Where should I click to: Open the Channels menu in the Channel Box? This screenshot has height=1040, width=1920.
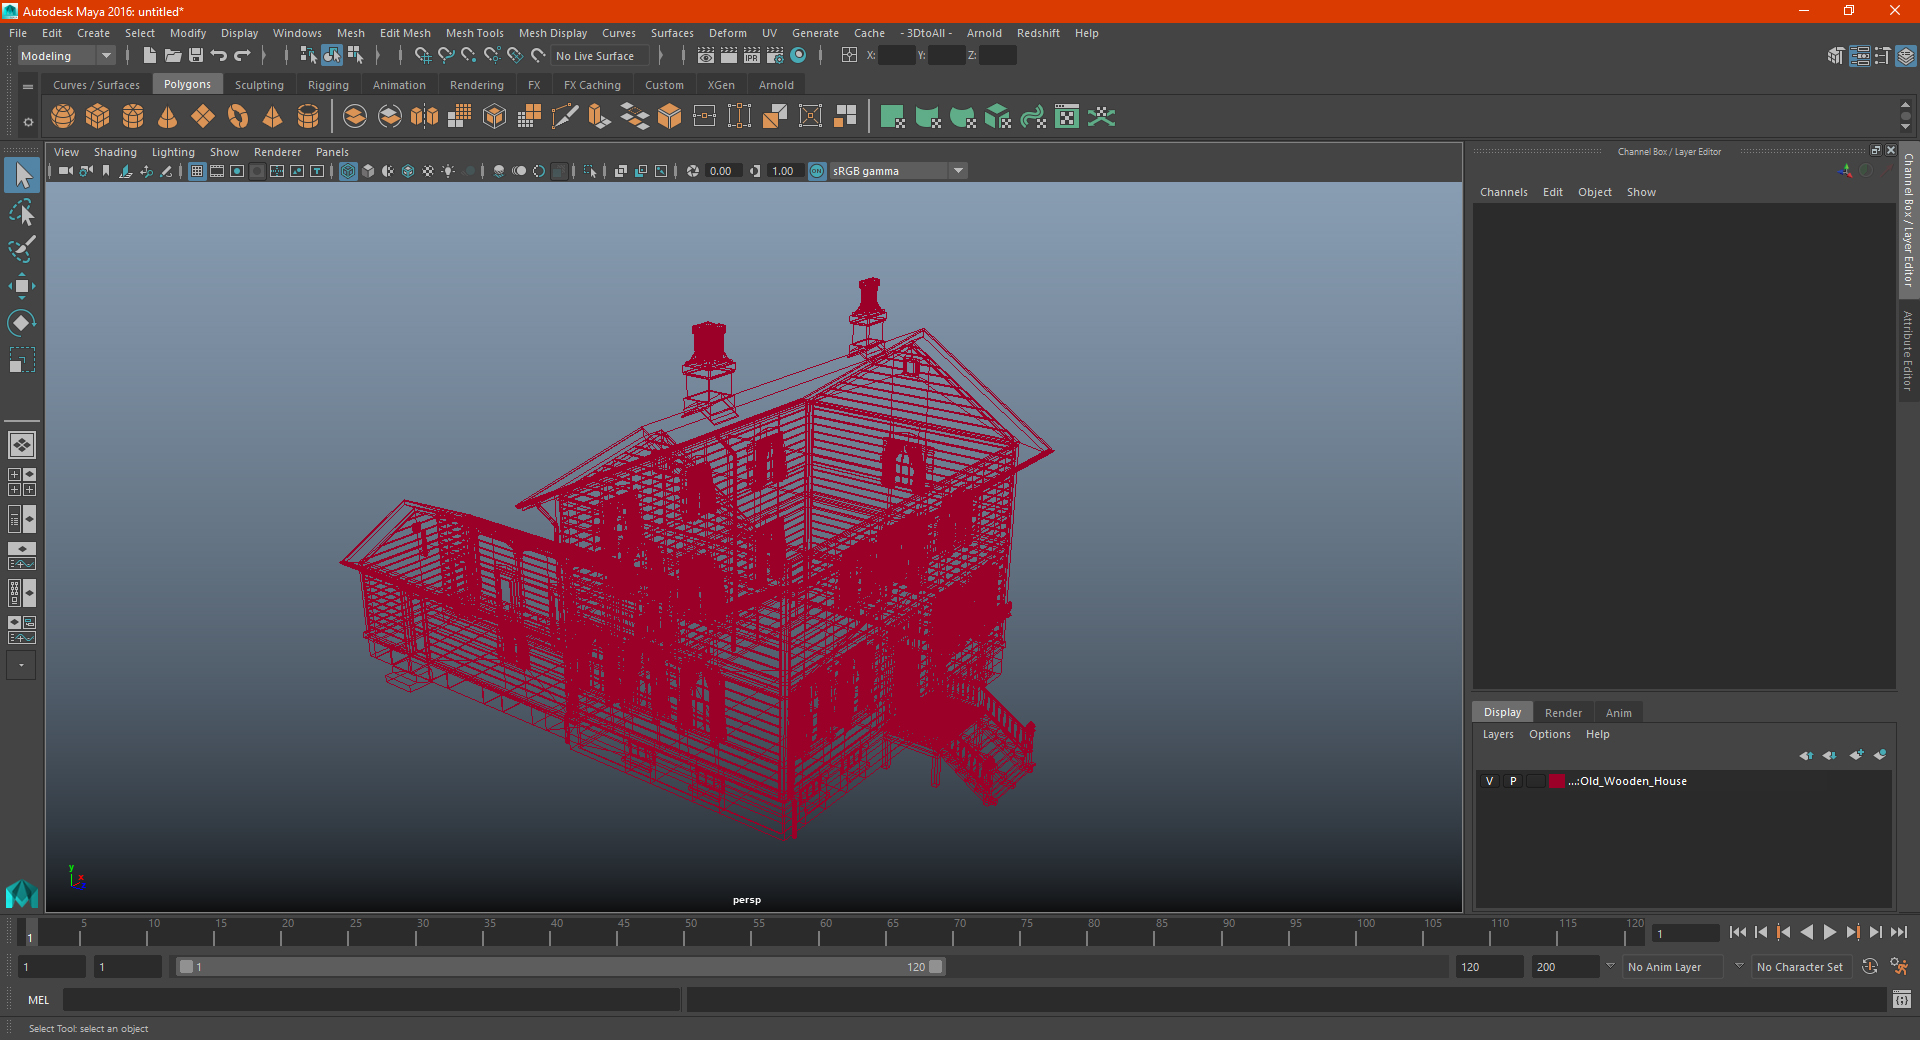pyautogui.click(x=1504, y=192)
